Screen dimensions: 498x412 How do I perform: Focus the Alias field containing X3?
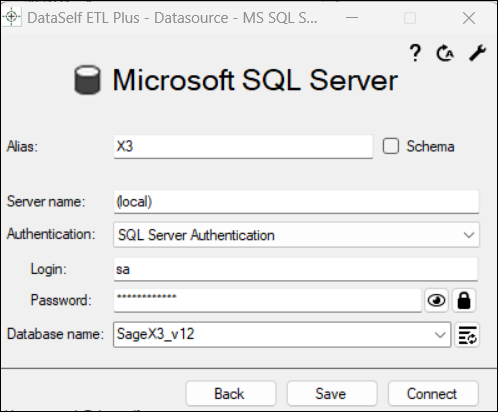tap(243, 147)
